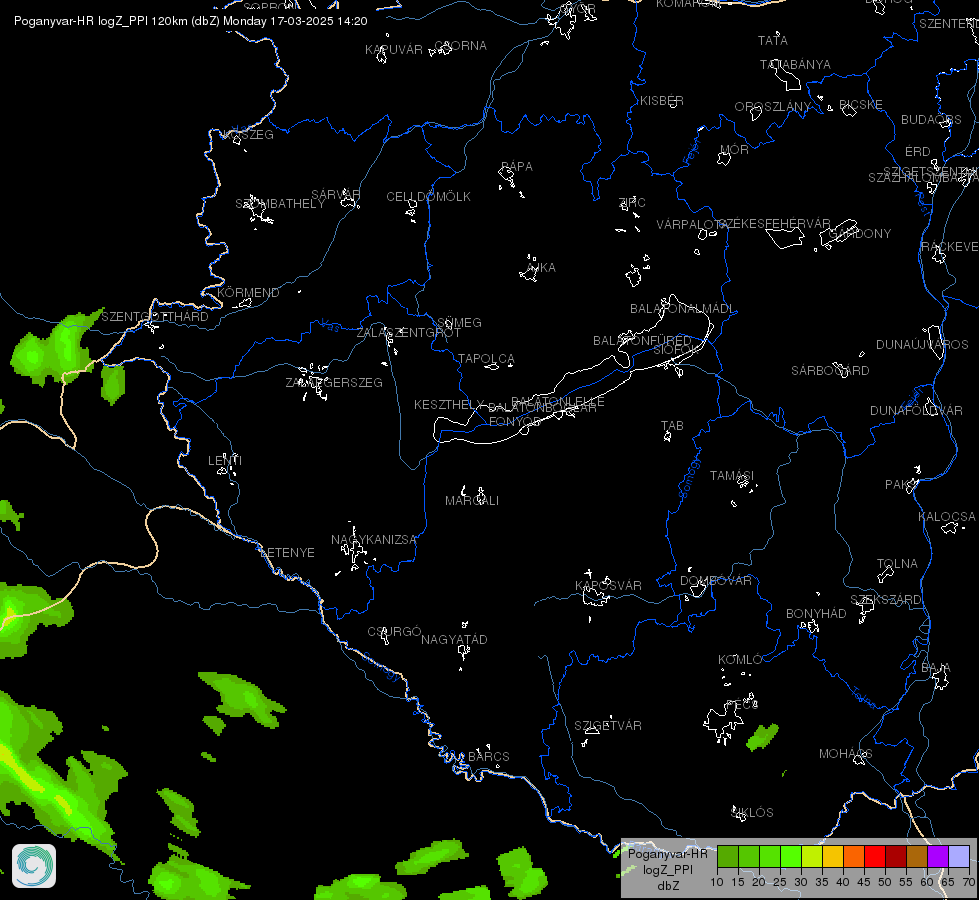Click the SÜMEG city label
The height and width of the screenshot is (900, 979).
[460, 322]
